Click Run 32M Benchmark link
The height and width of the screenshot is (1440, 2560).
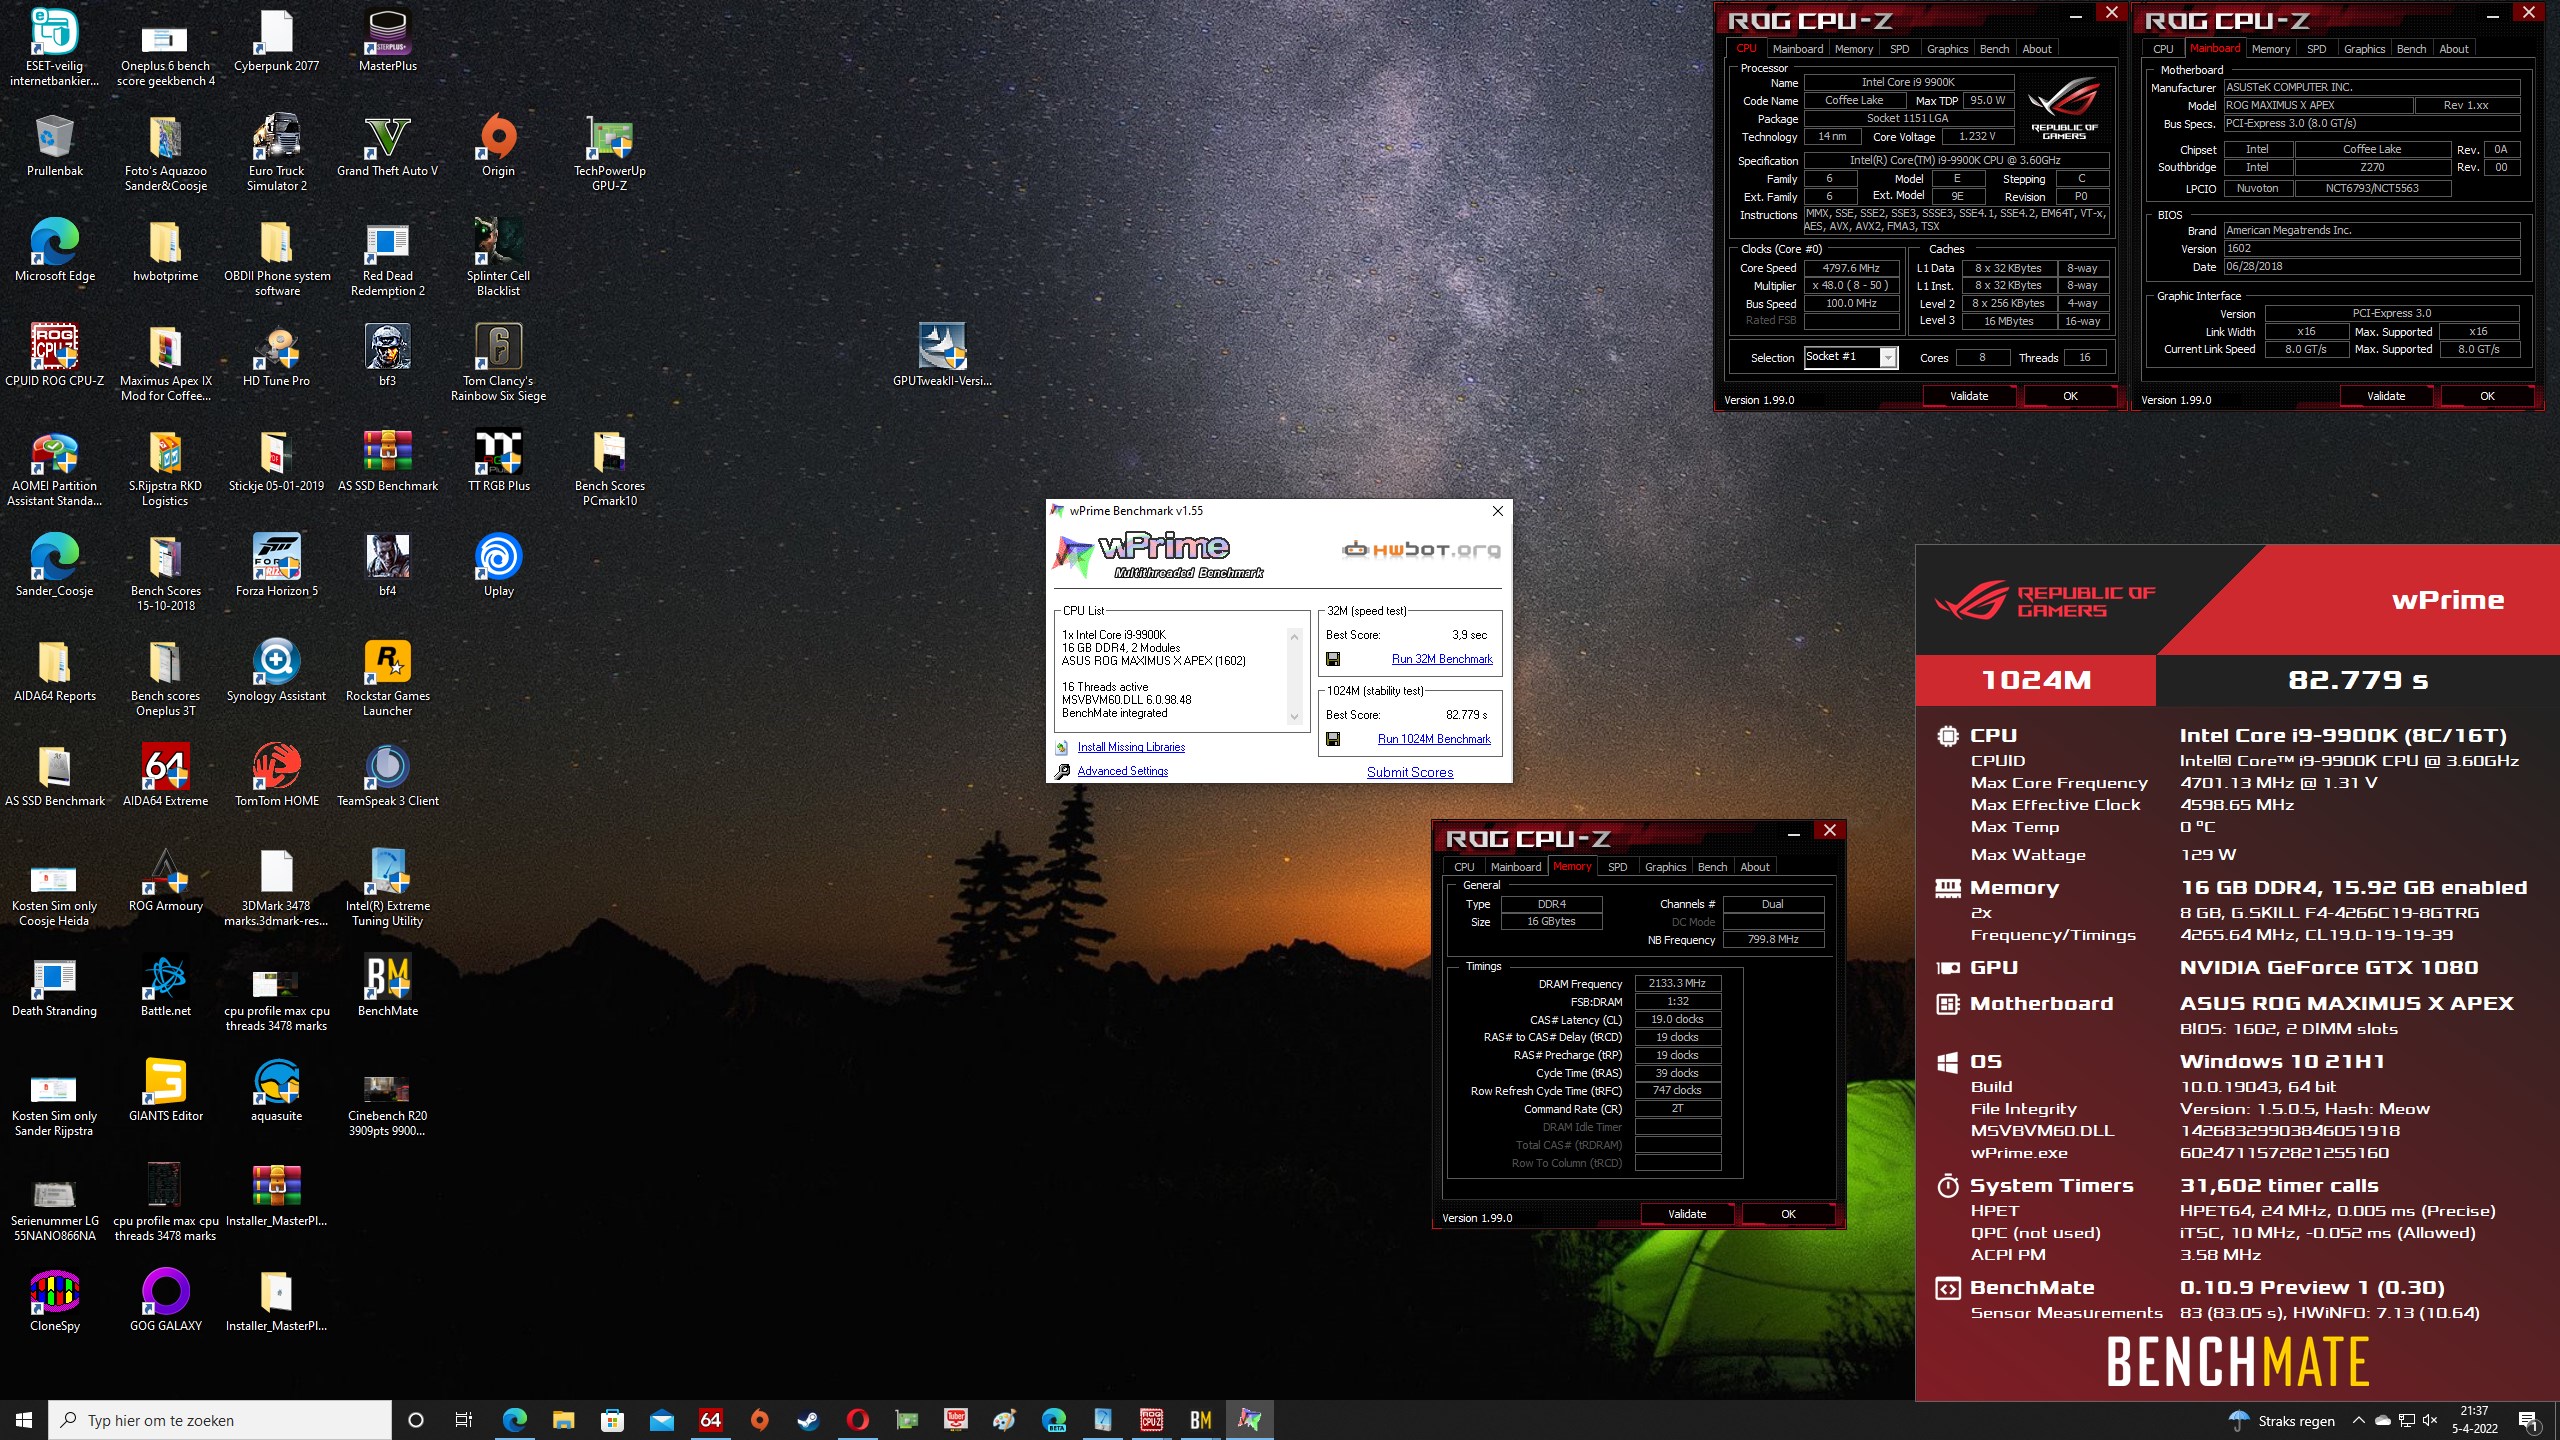pos(1442,659)
